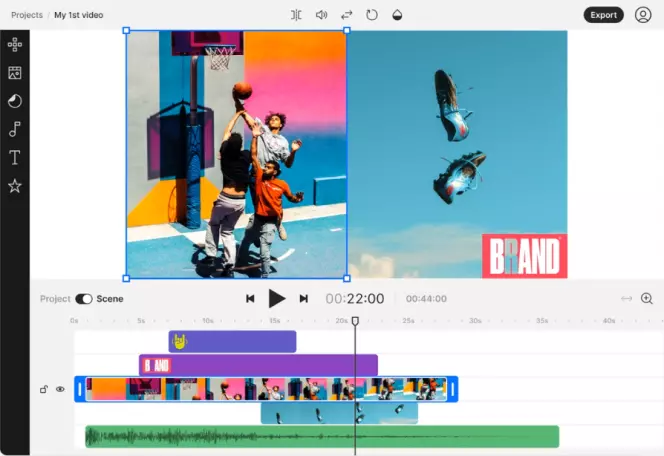Click the total duration 00:44:00
Screen dimensions: 664x456
tap(426, 299)
